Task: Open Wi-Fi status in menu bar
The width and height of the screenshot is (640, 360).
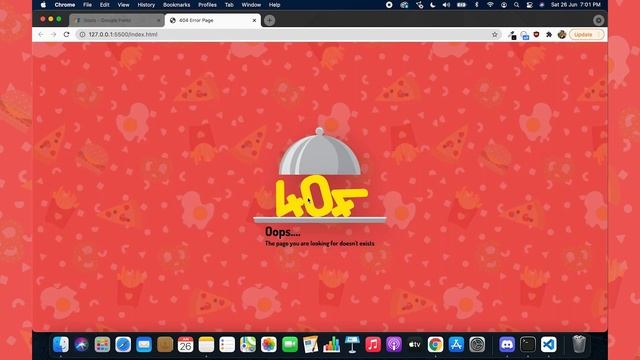Action: pyautogui.click(x=490, y=5)
